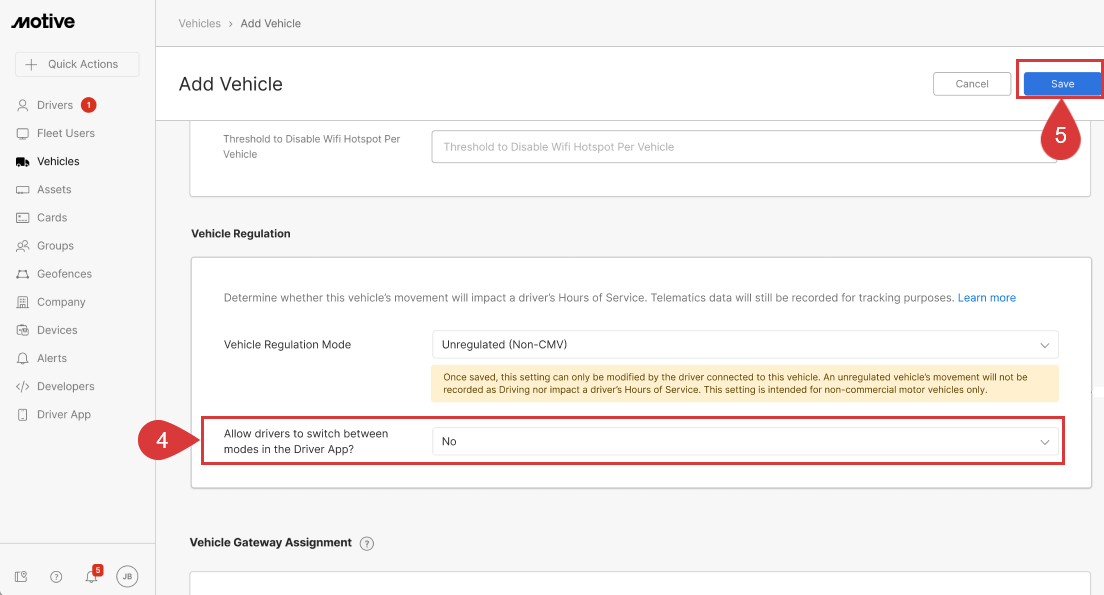Viewport: 1104px width, 595px height.
Task: Click the Cards icon in sidebar
Action: pyautogui.click(x=23, y=218)
